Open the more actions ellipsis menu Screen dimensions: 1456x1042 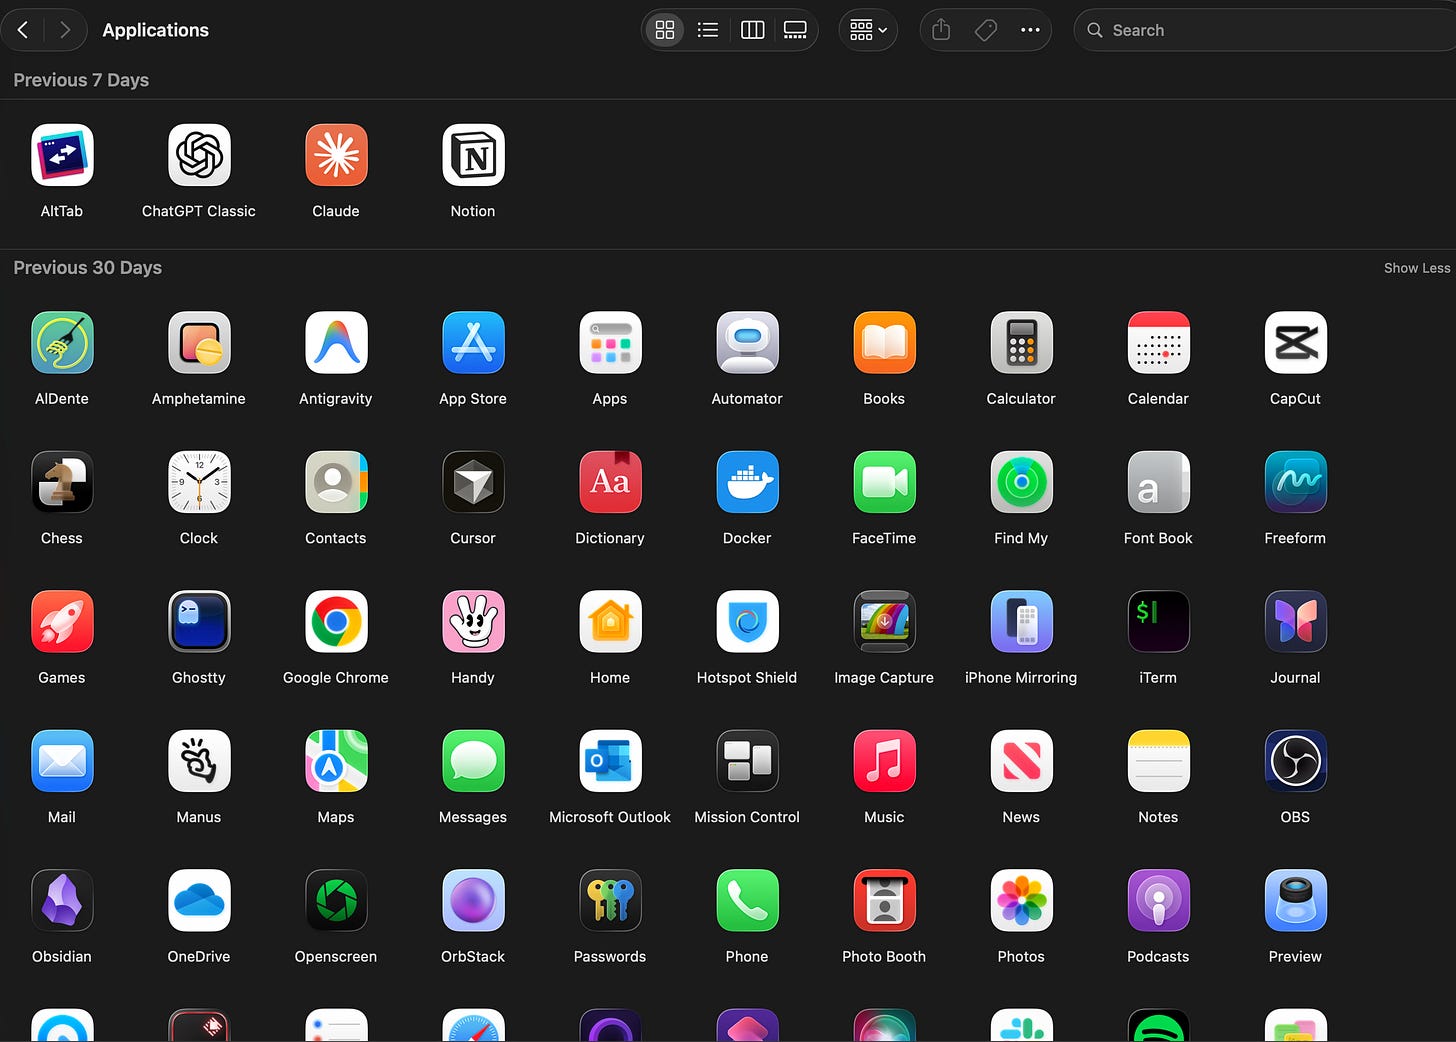tap(1030, 30)
